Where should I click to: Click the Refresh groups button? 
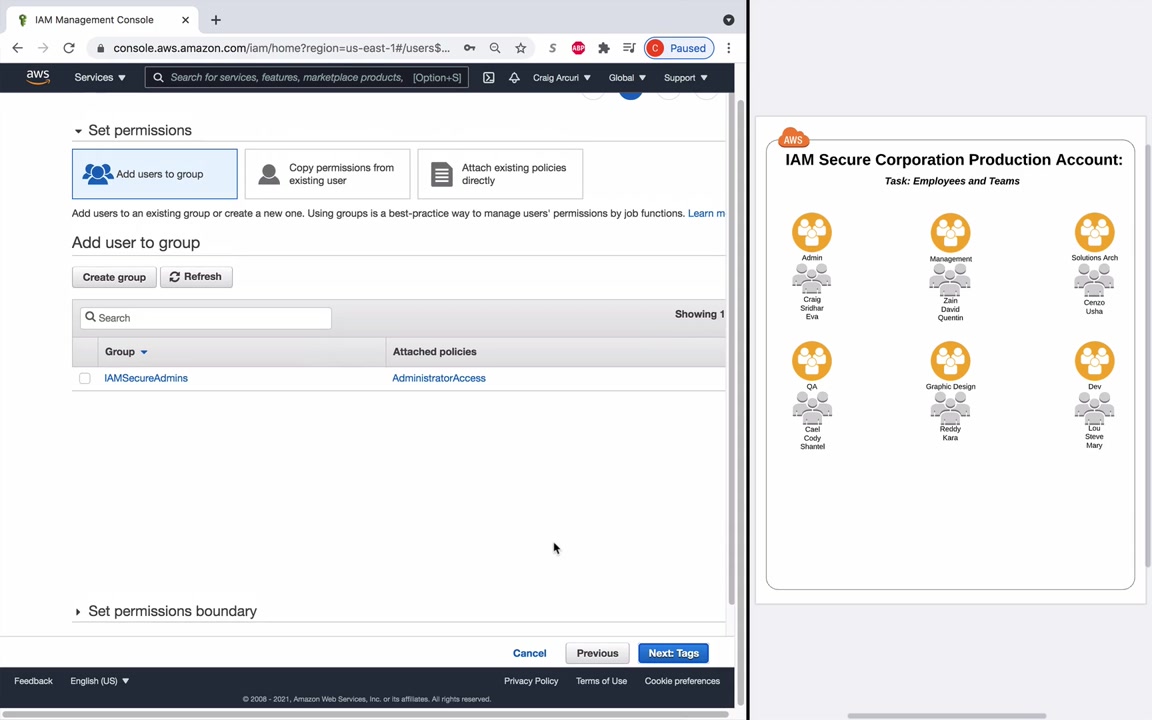[196, 277]
